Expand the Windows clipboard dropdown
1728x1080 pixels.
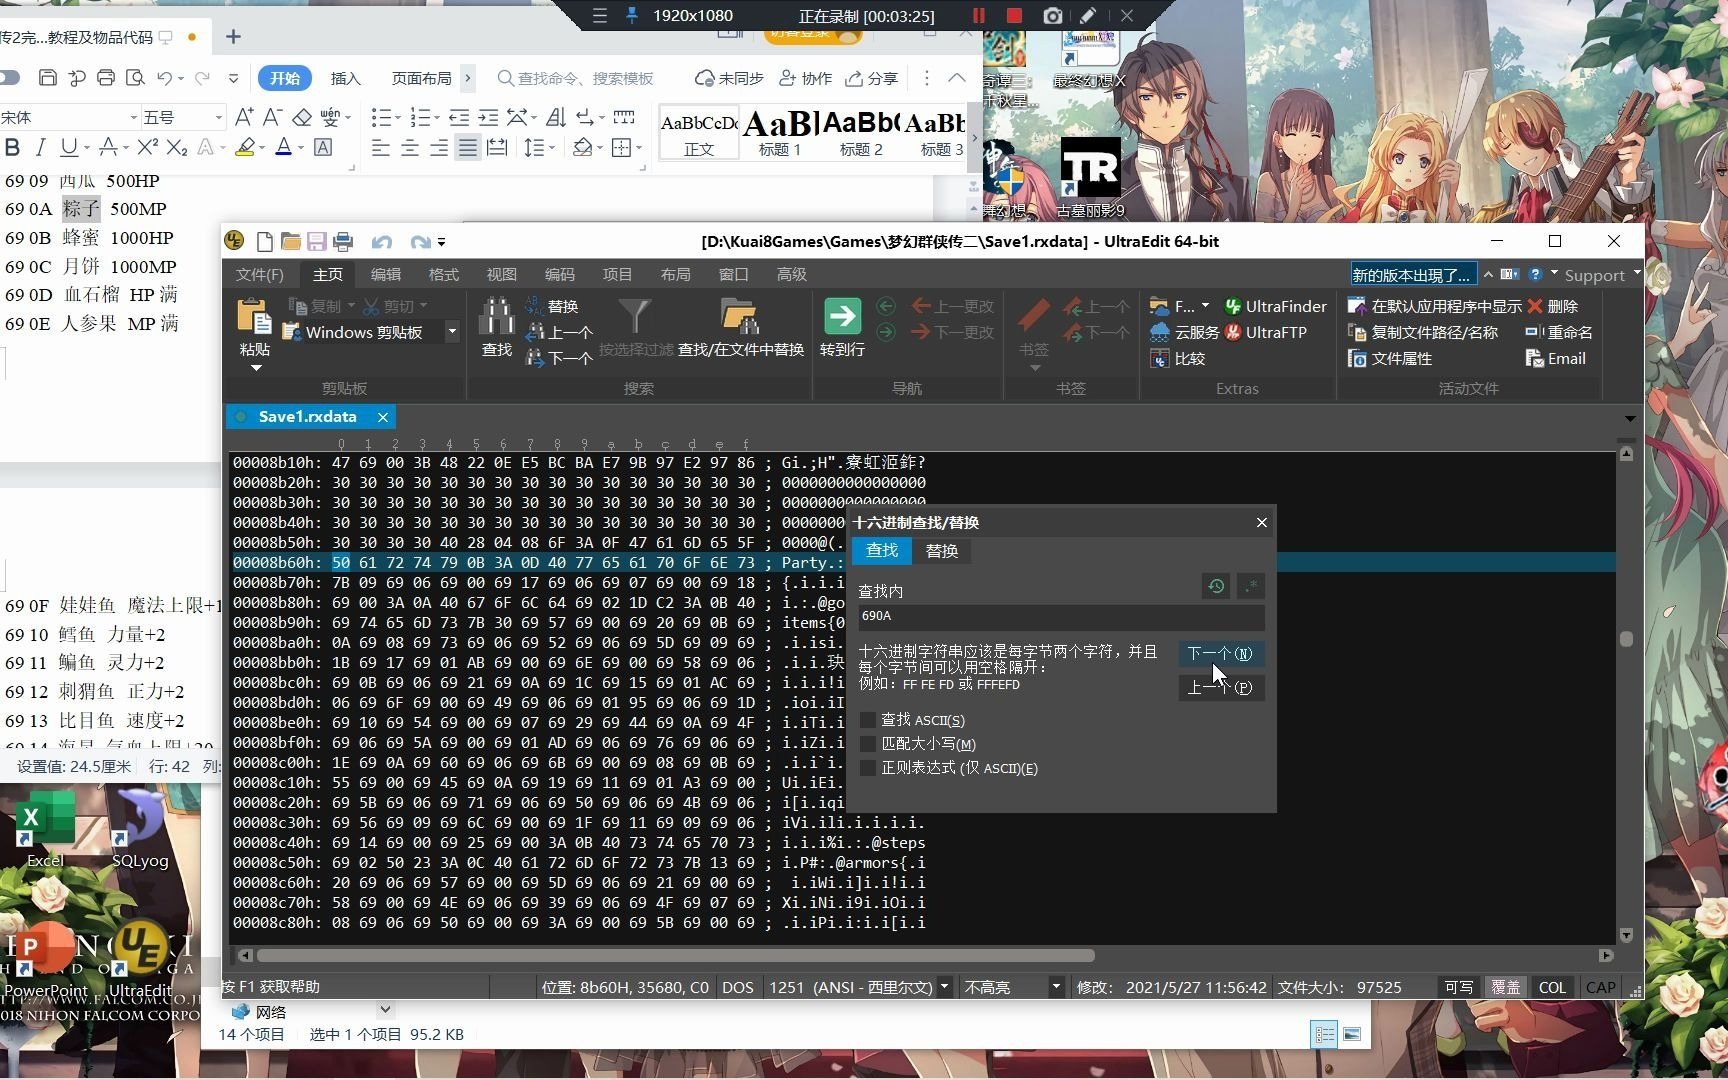coord(452,332)
